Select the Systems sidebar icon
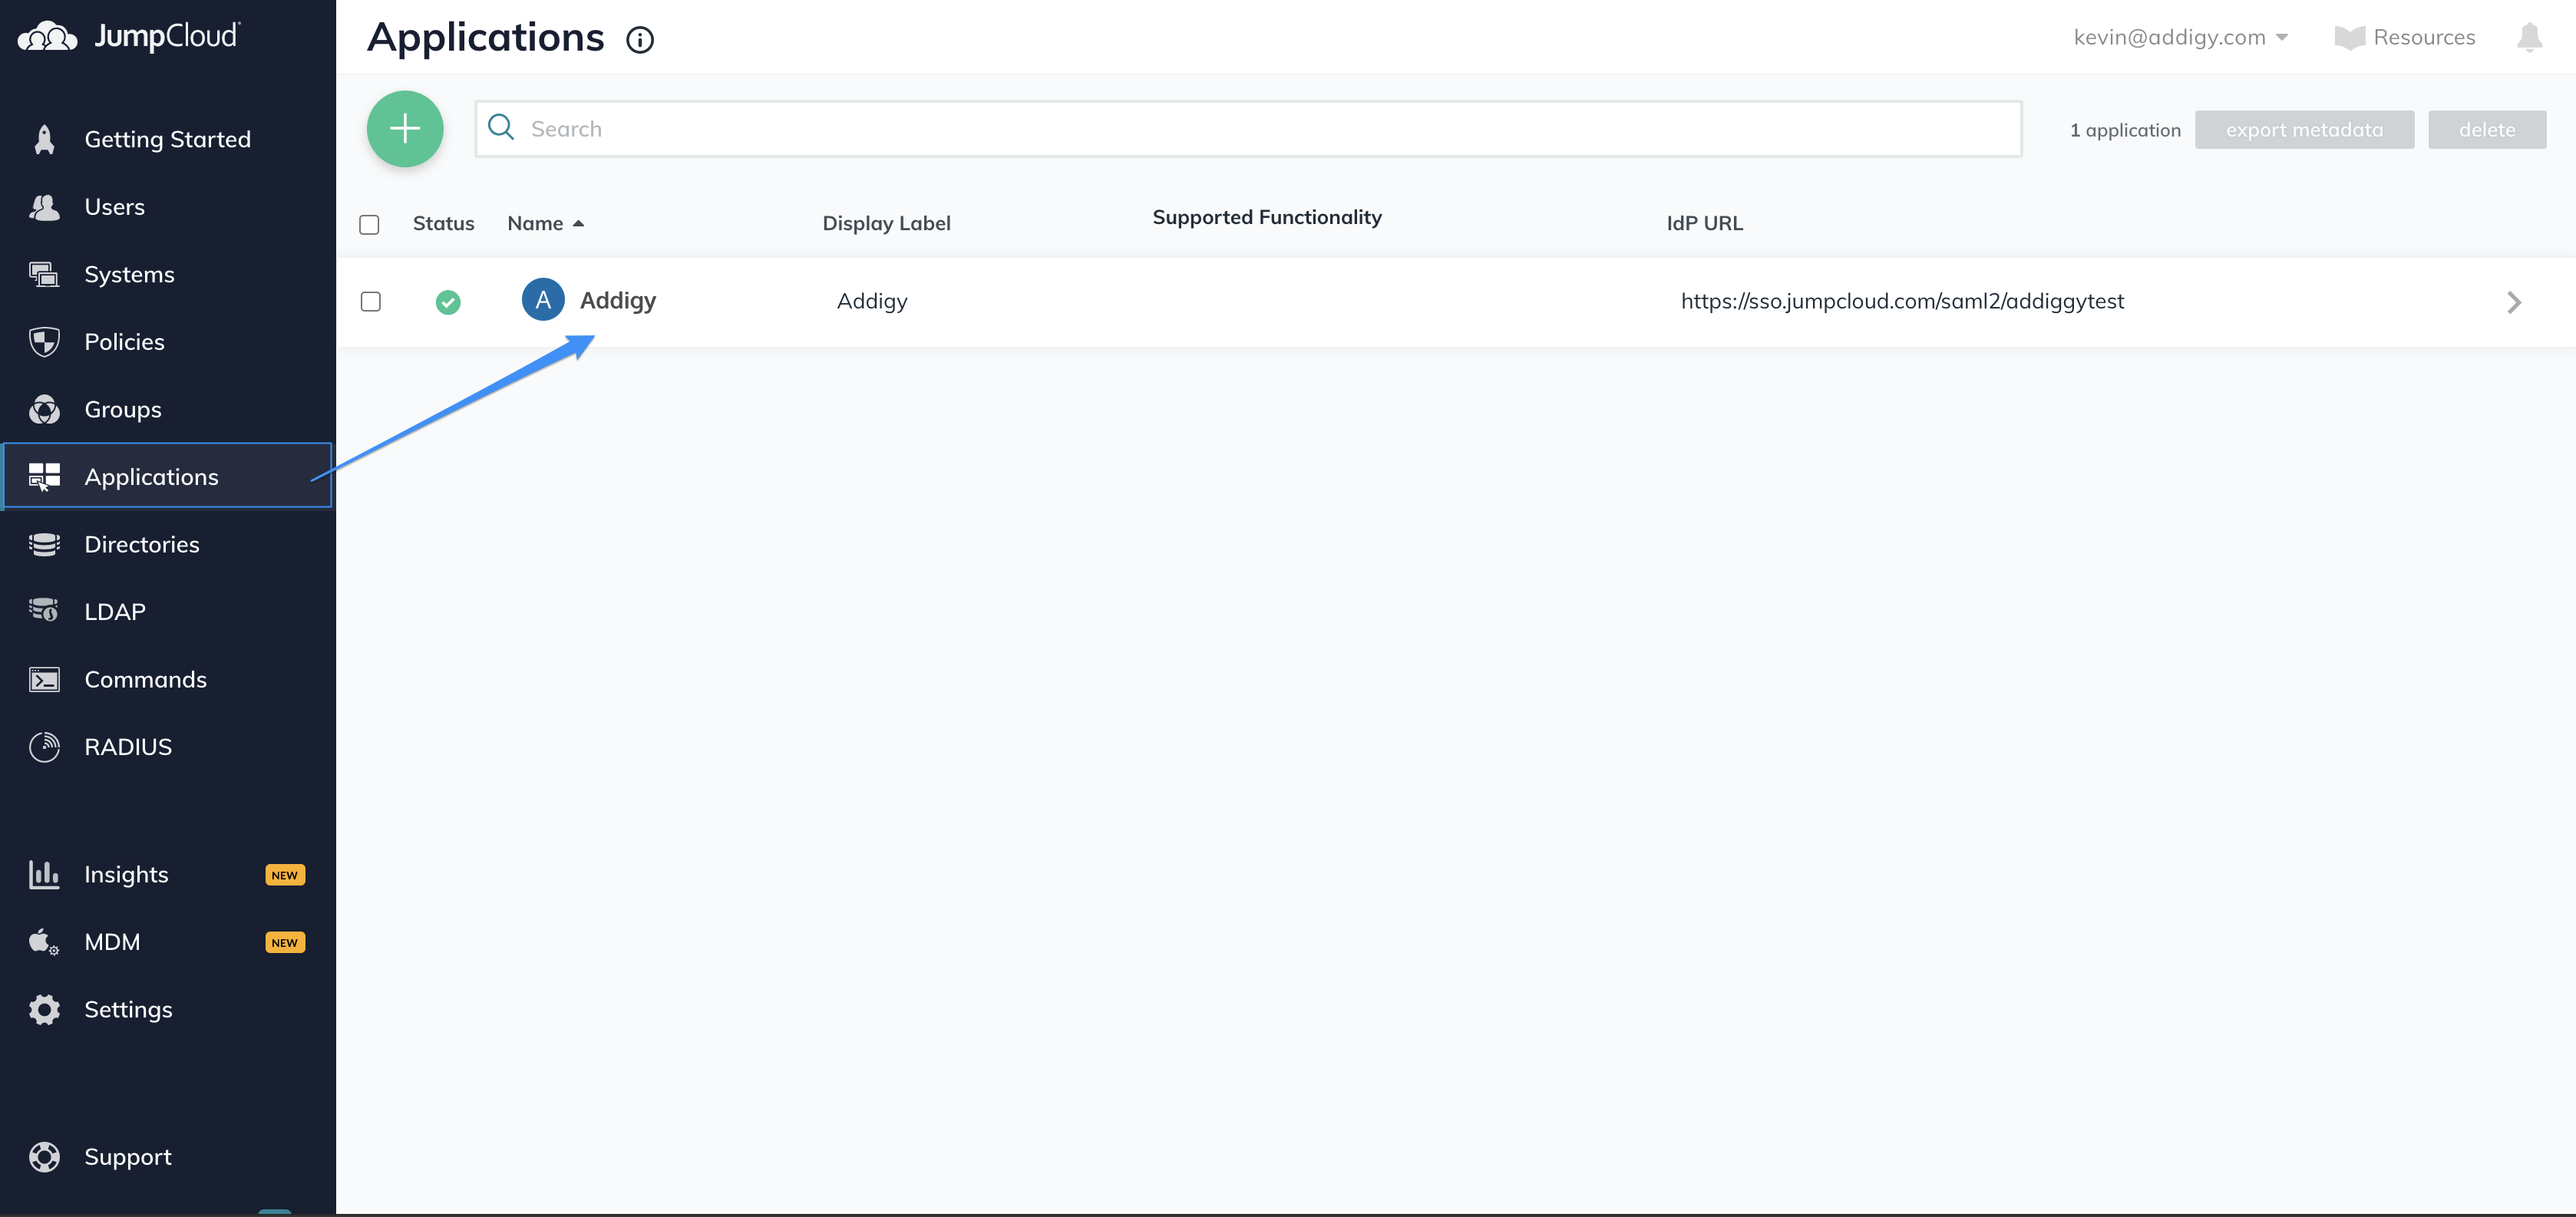Screen dimensions: 2576x1217 point(44,273)
